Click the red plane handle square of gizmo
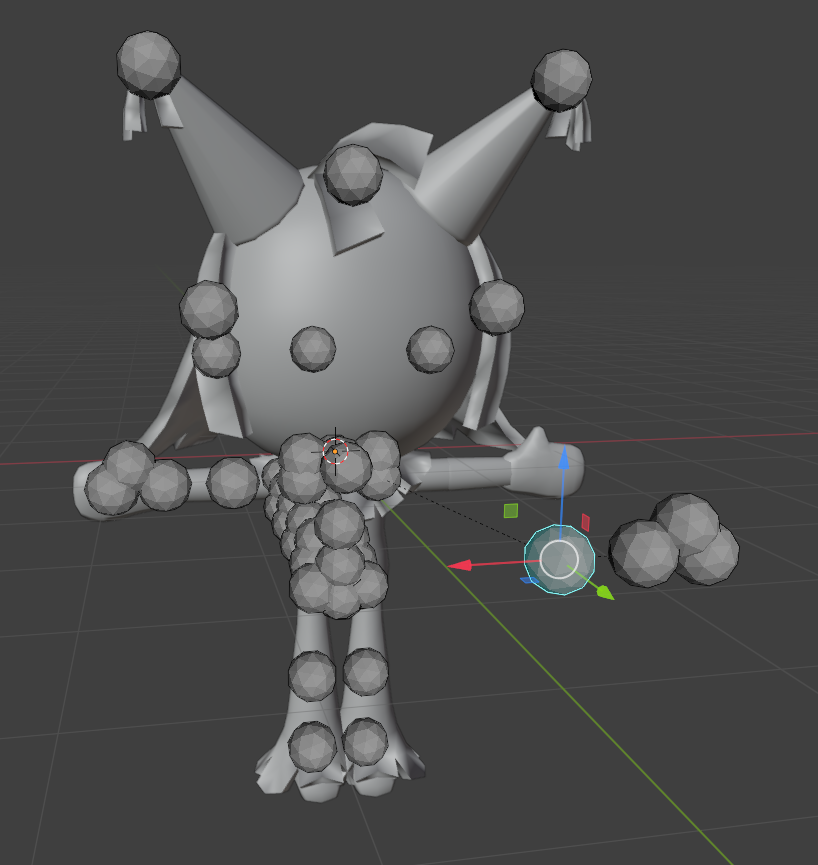The width and height of the screenshot is (818, 865). (586, 522)
